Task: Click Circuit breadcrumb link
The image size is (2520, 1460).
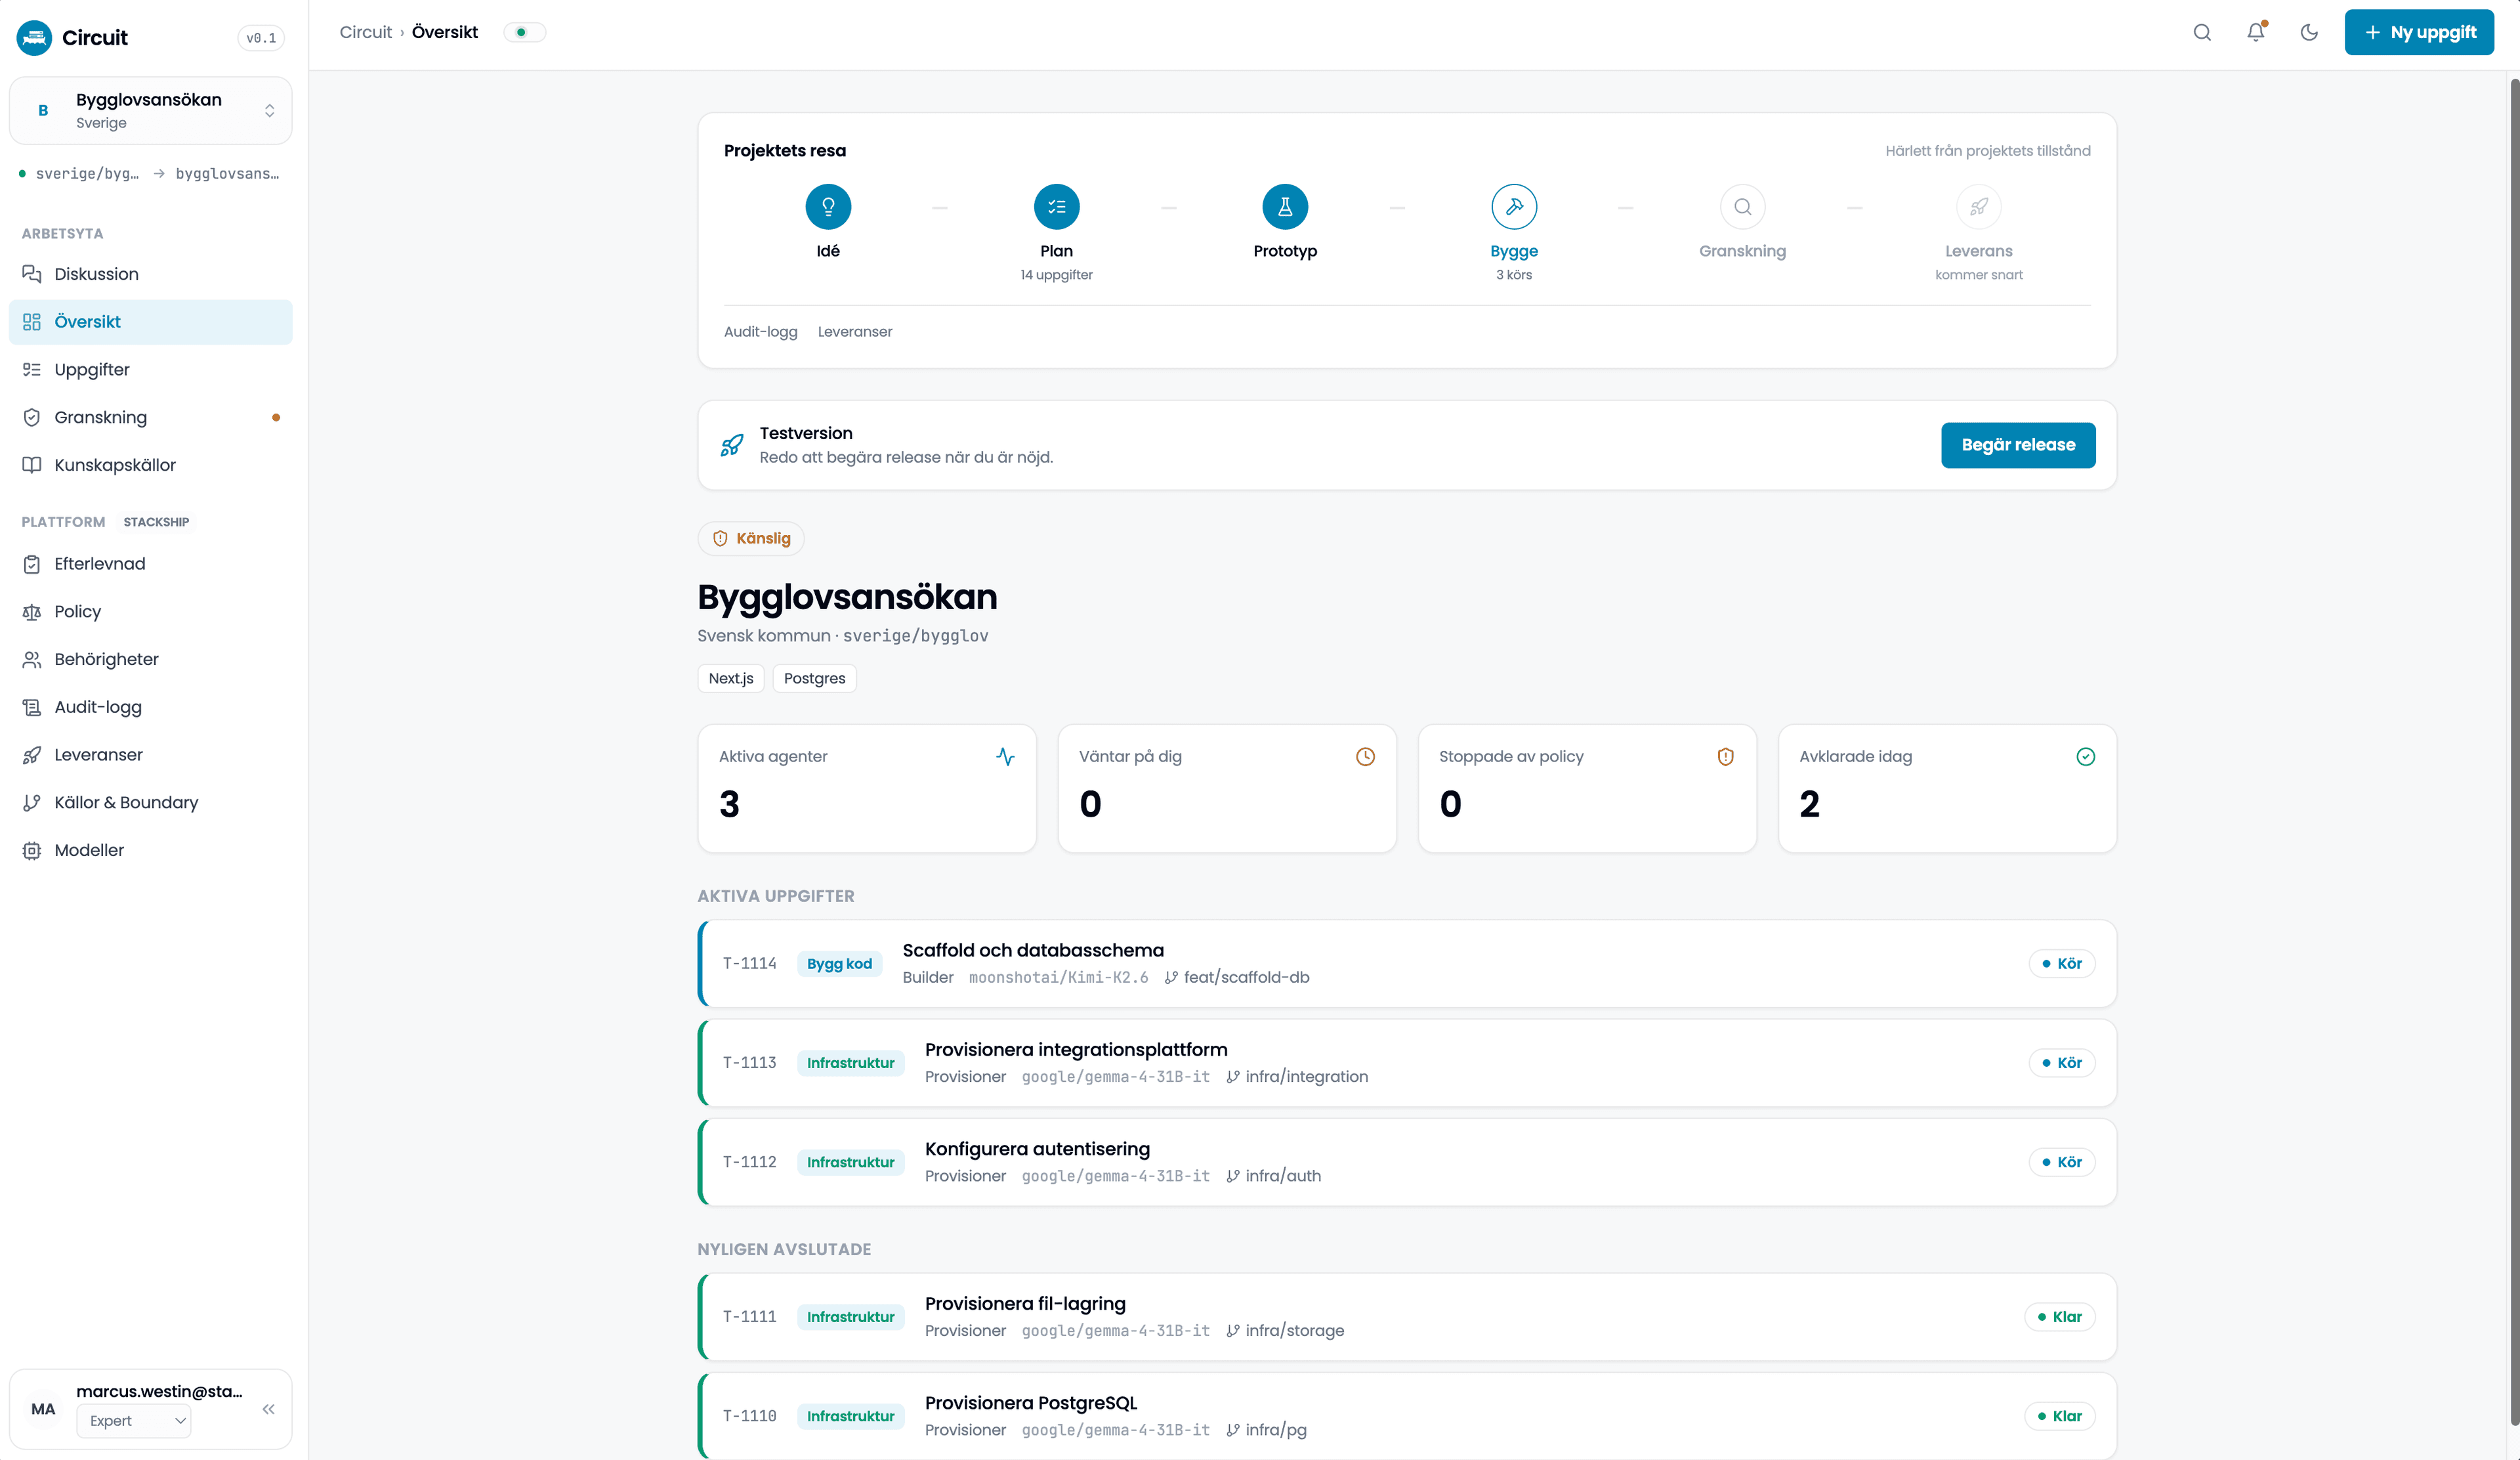Action: tap(365, 32)
